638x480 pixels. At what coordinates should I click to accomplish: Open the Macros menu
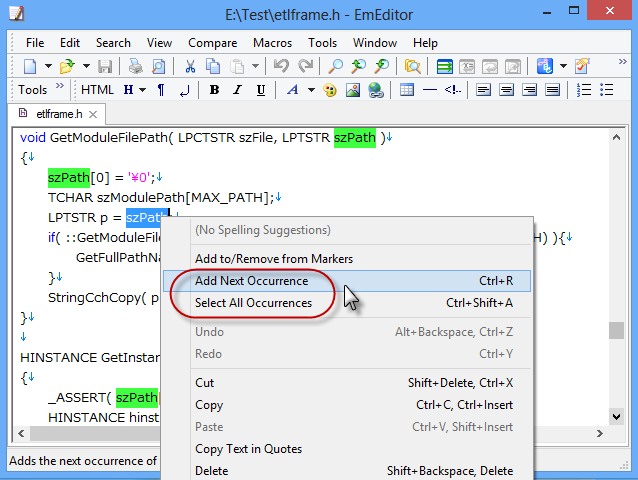pyautogui.click(x=272, y=43)
